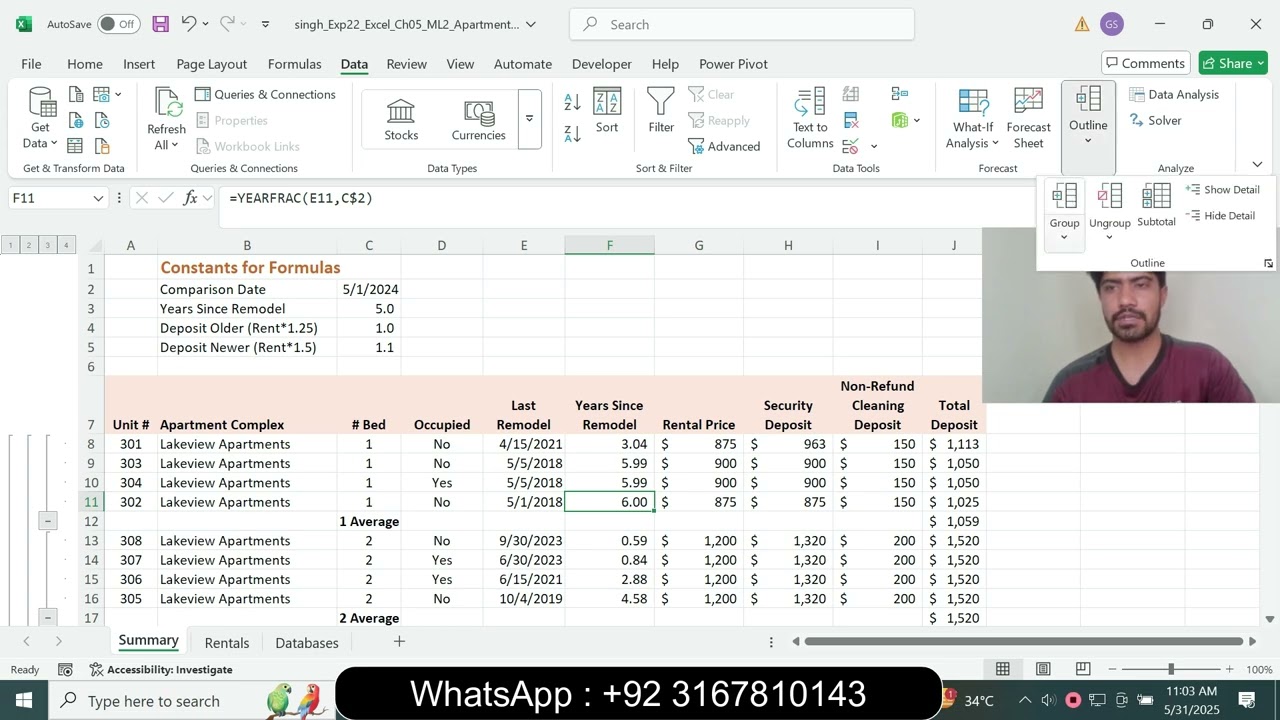The height and width of the screenshot is (720, 1280).
Task: Collapse the ribbon chevron
Action: pos(1257,164)
